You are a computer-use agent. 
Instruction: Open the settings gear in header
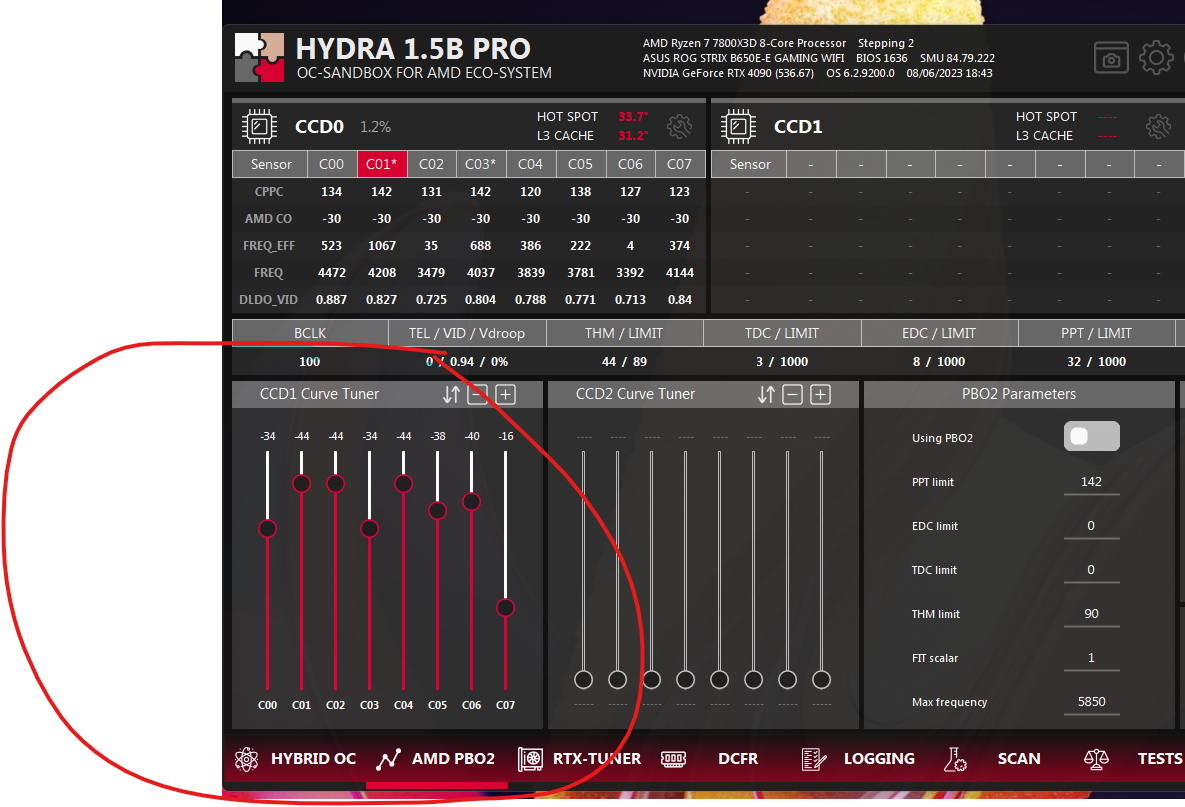tap(1156, 58)
